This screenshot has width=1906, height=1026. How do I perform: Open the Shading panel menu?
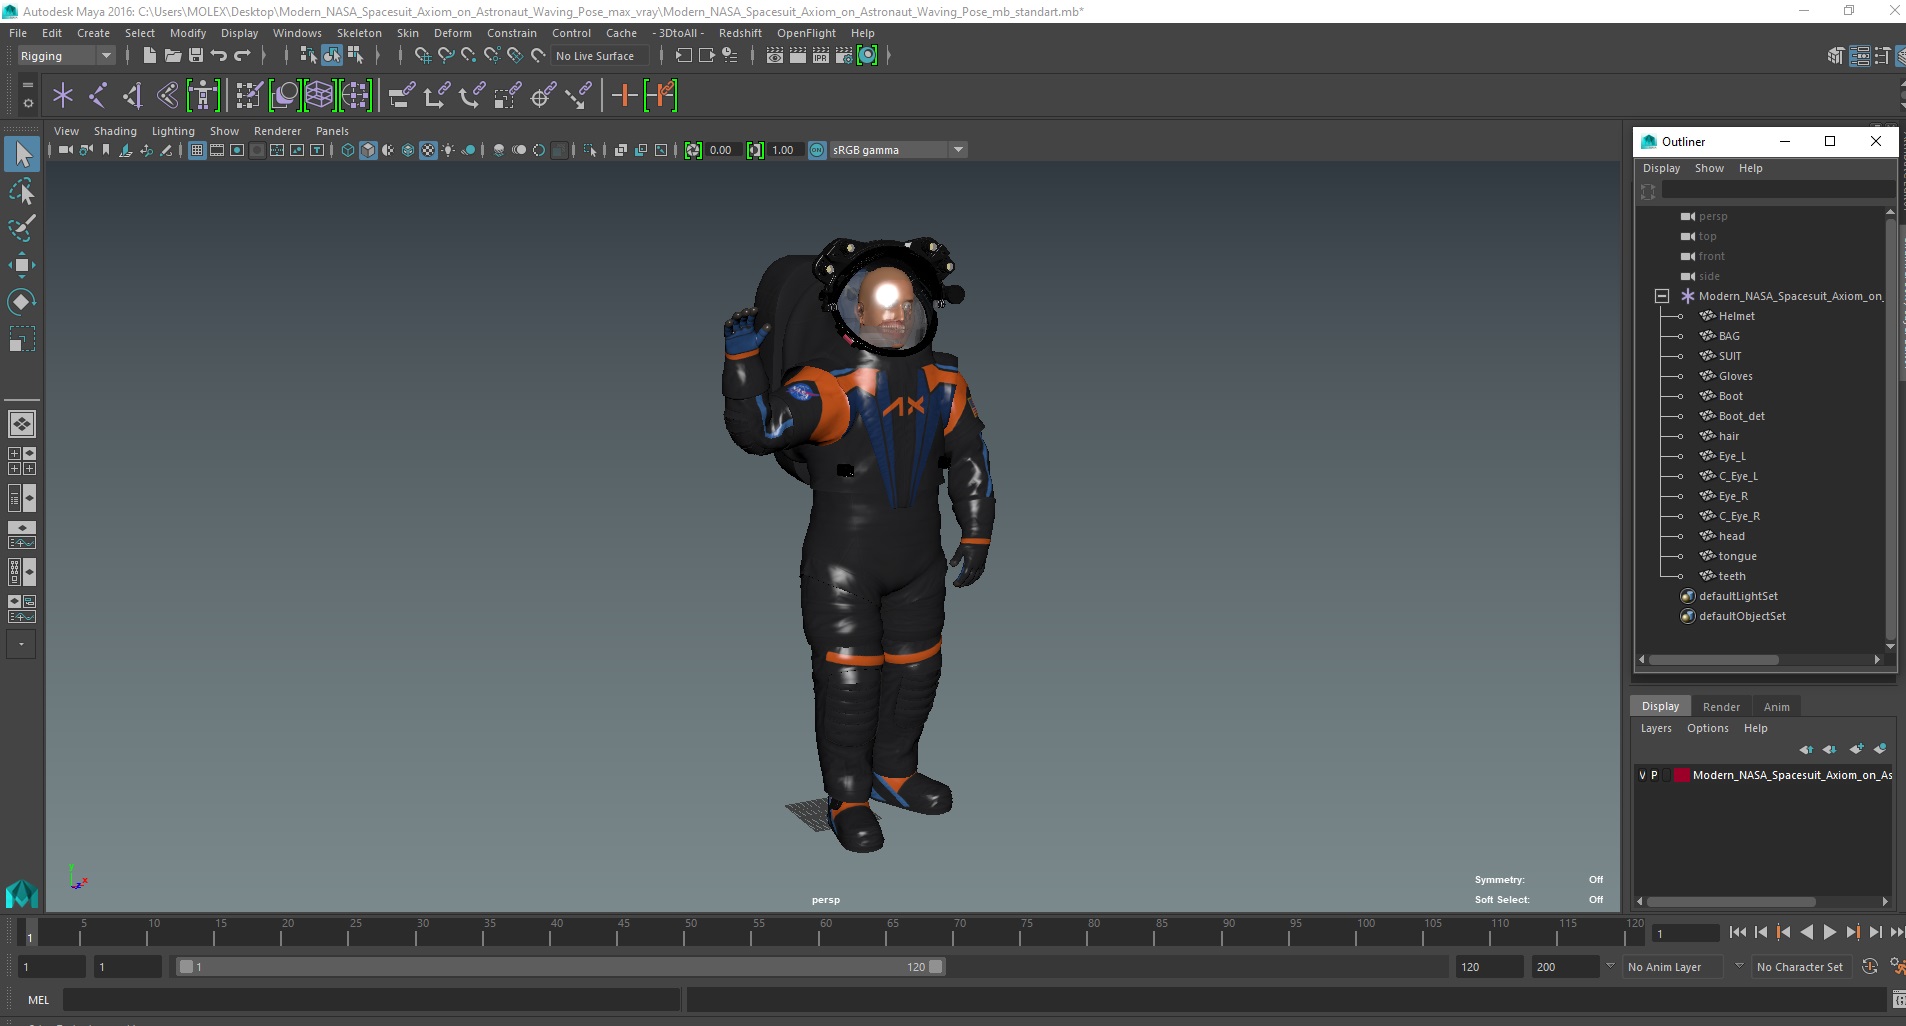(x=115, y=131)
